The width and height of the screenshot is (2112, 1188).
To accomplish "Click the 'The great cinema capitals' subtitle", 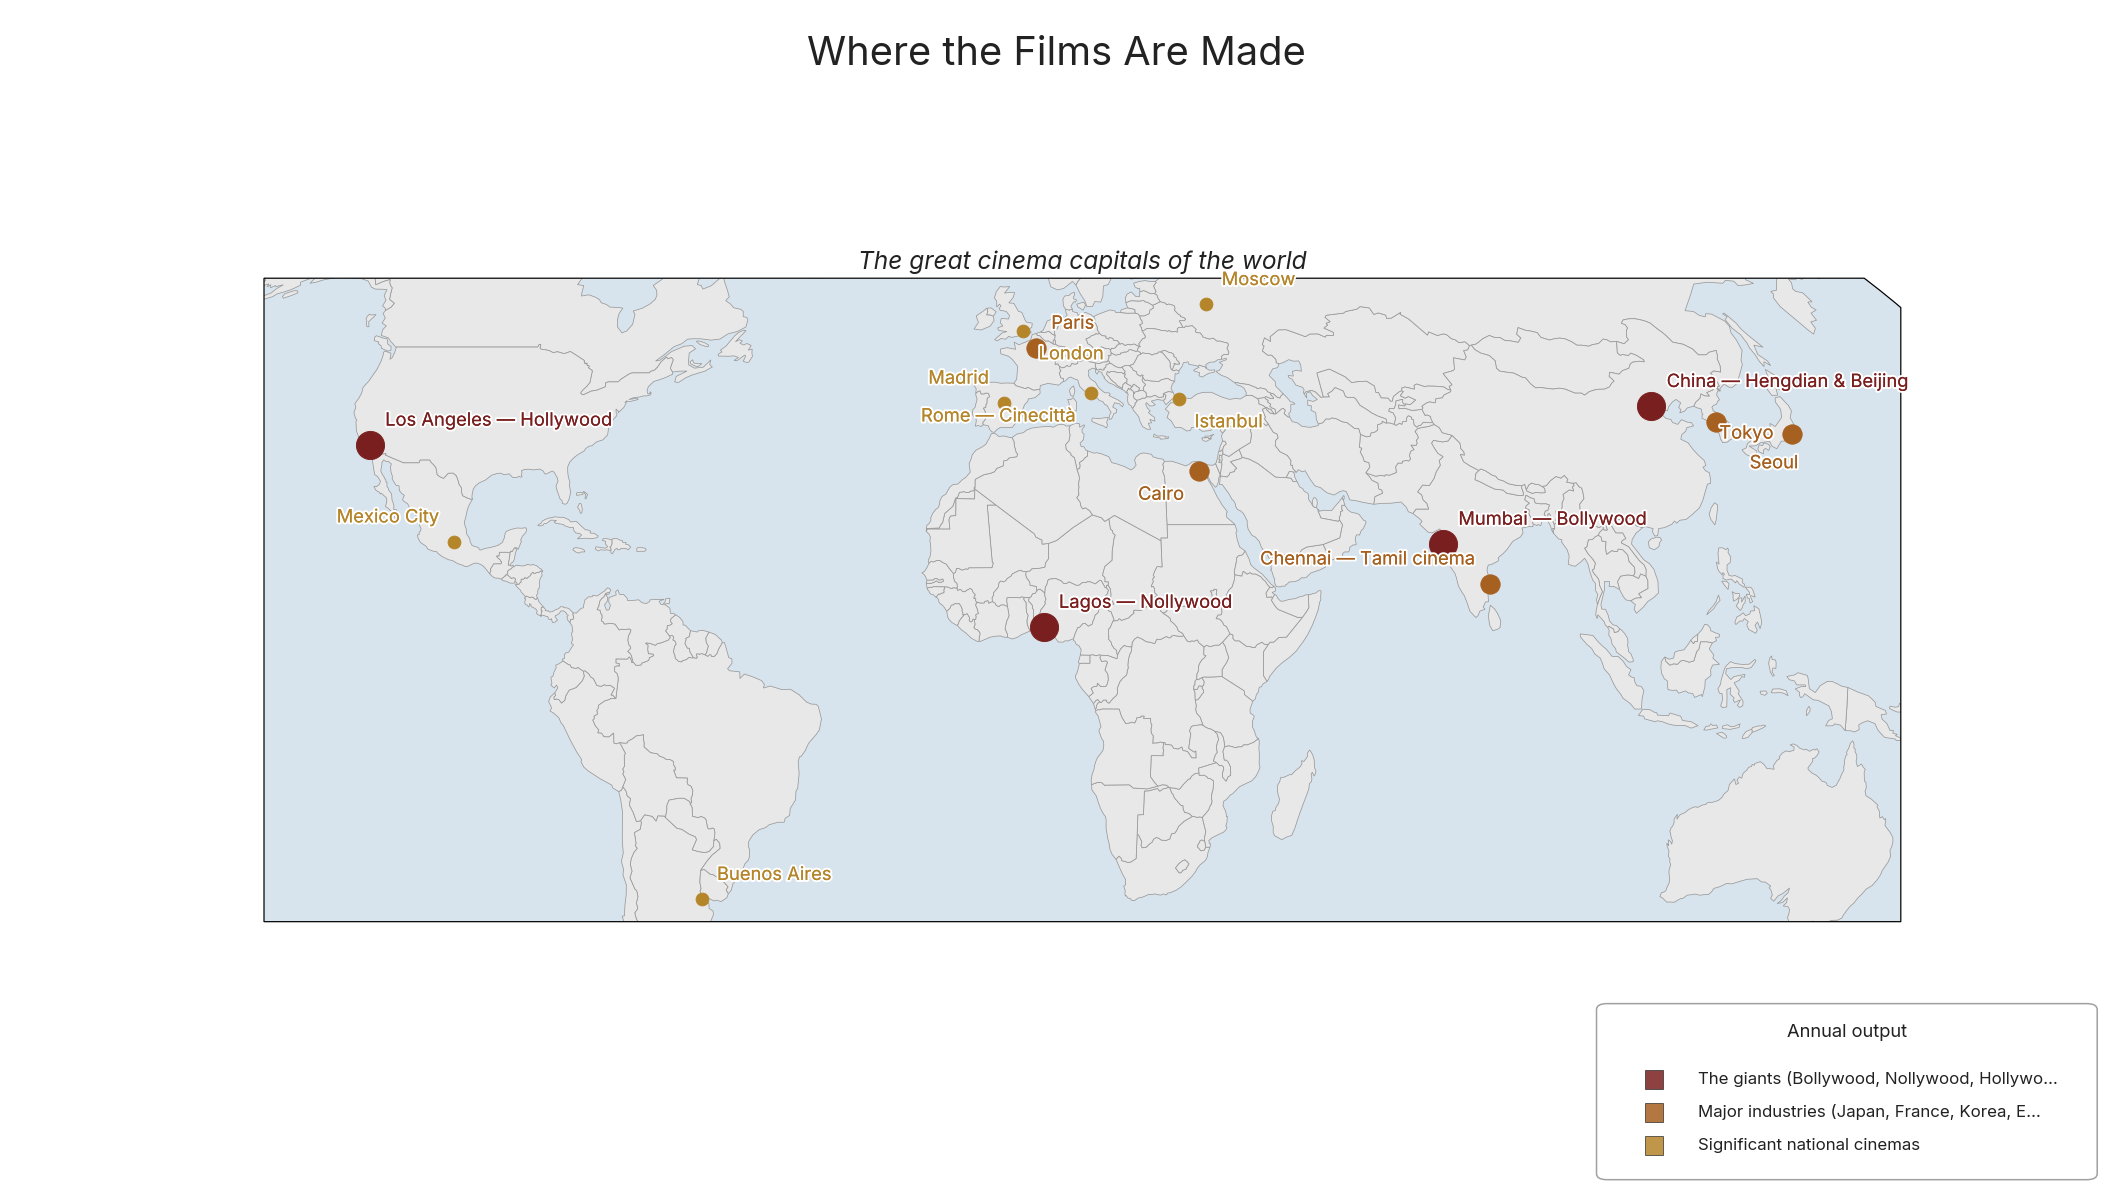I will point(1082,261).
